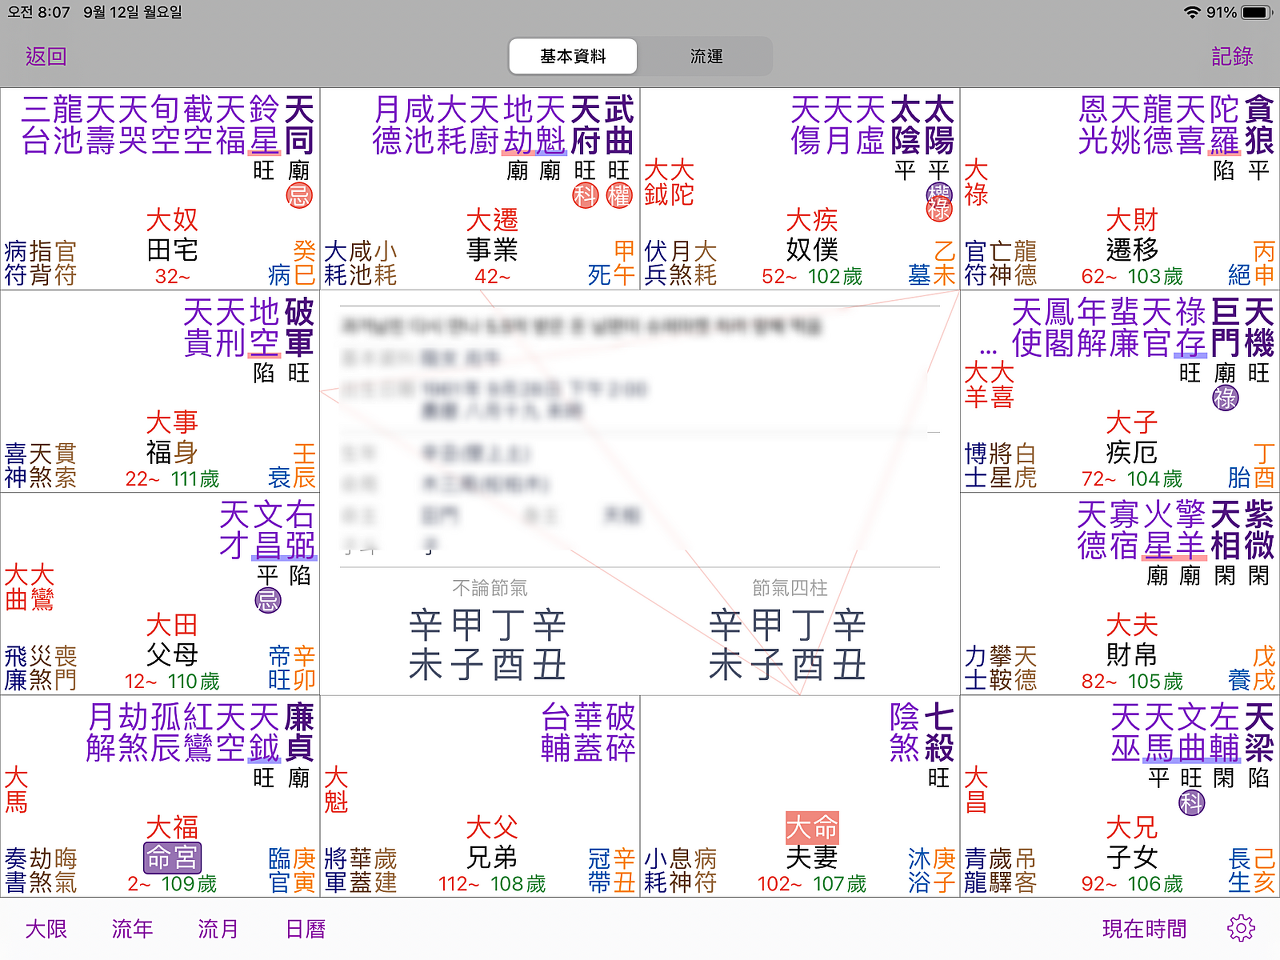Image resolution: width=1280 pixels, height=960 pixels.
Task: Tap the highlighted 大命 marker
Action: [812, 827]
